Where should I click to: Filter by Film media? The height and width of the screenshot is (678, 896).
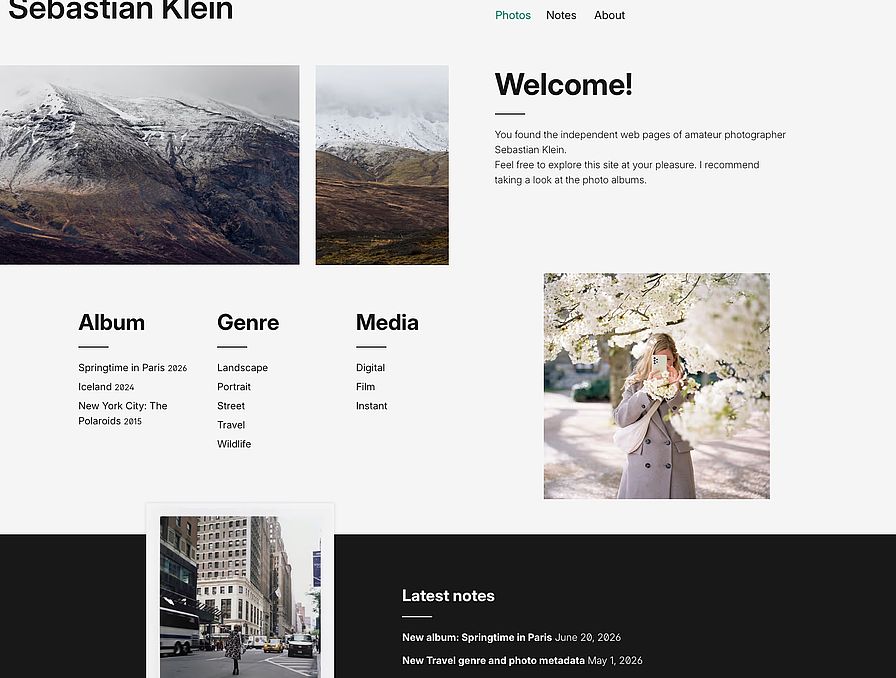coord(365,387)
